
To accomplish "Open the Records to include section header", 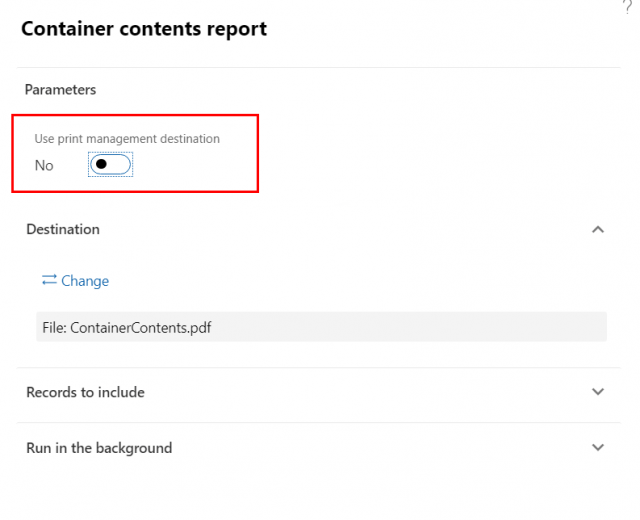I will (x=85, y=392).
